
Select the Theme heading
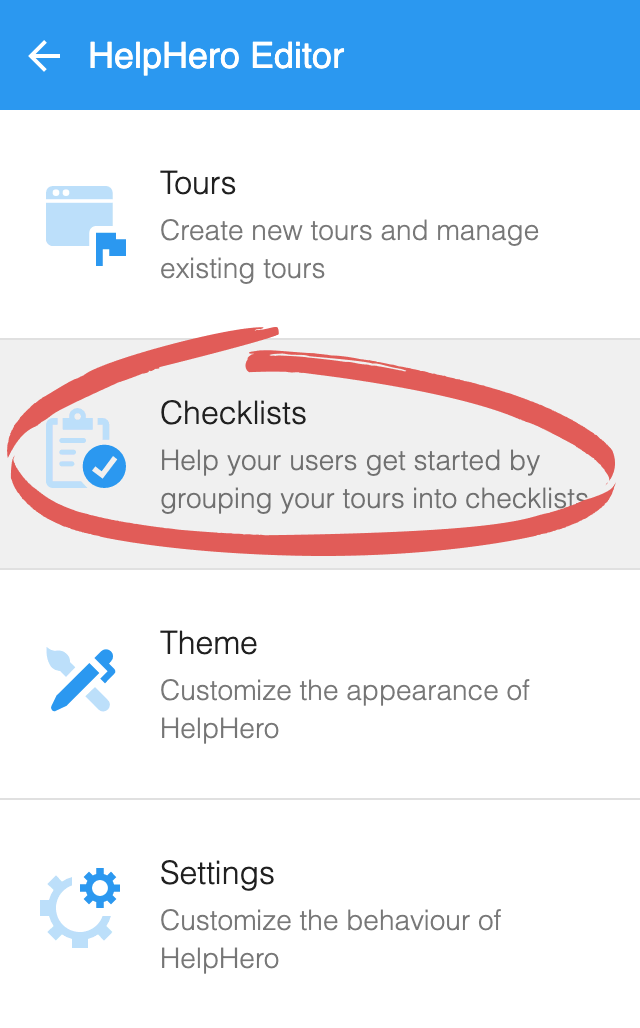(x=209, y=643)
